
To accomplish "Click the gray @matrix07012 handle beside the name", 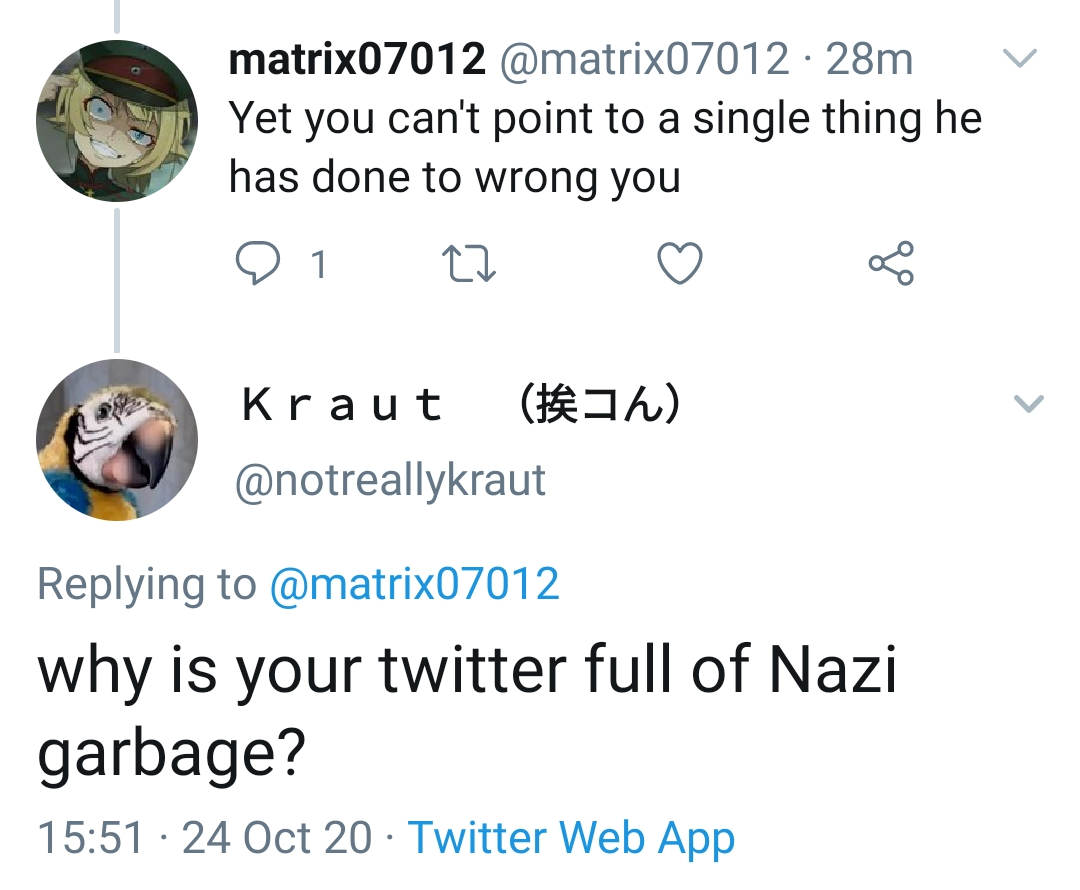I will tap(643, 60).
